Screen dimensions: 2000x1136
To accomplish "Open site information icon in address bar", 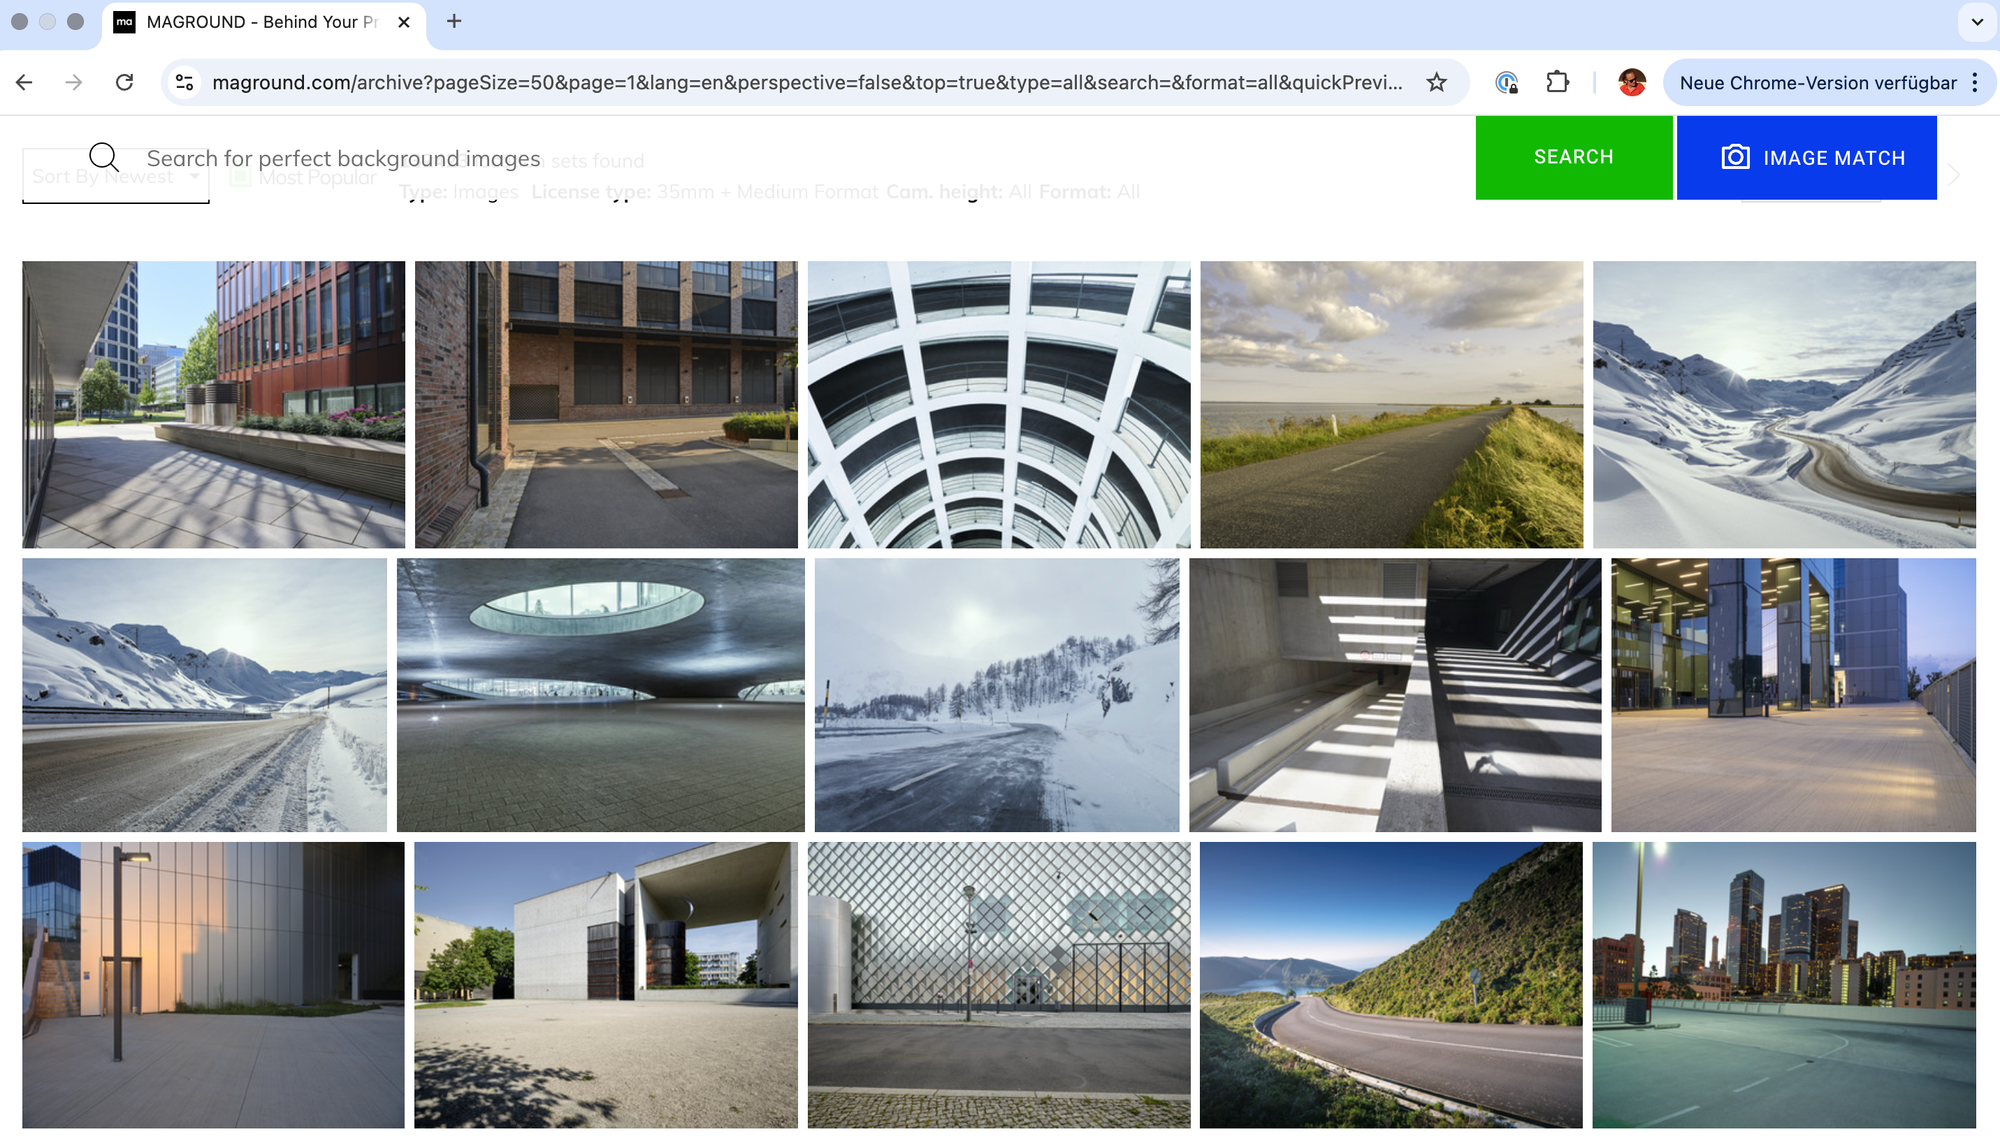I will coord(185,82).
